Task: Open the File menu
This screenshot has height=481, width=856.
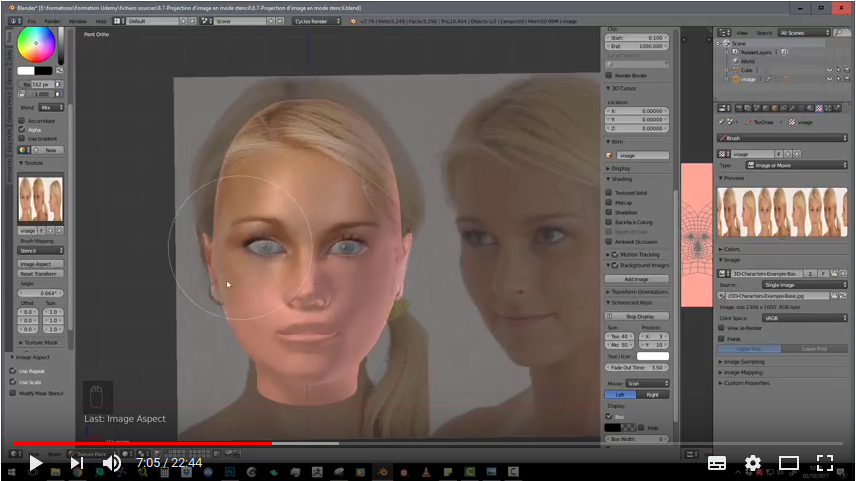Action: 32,21
